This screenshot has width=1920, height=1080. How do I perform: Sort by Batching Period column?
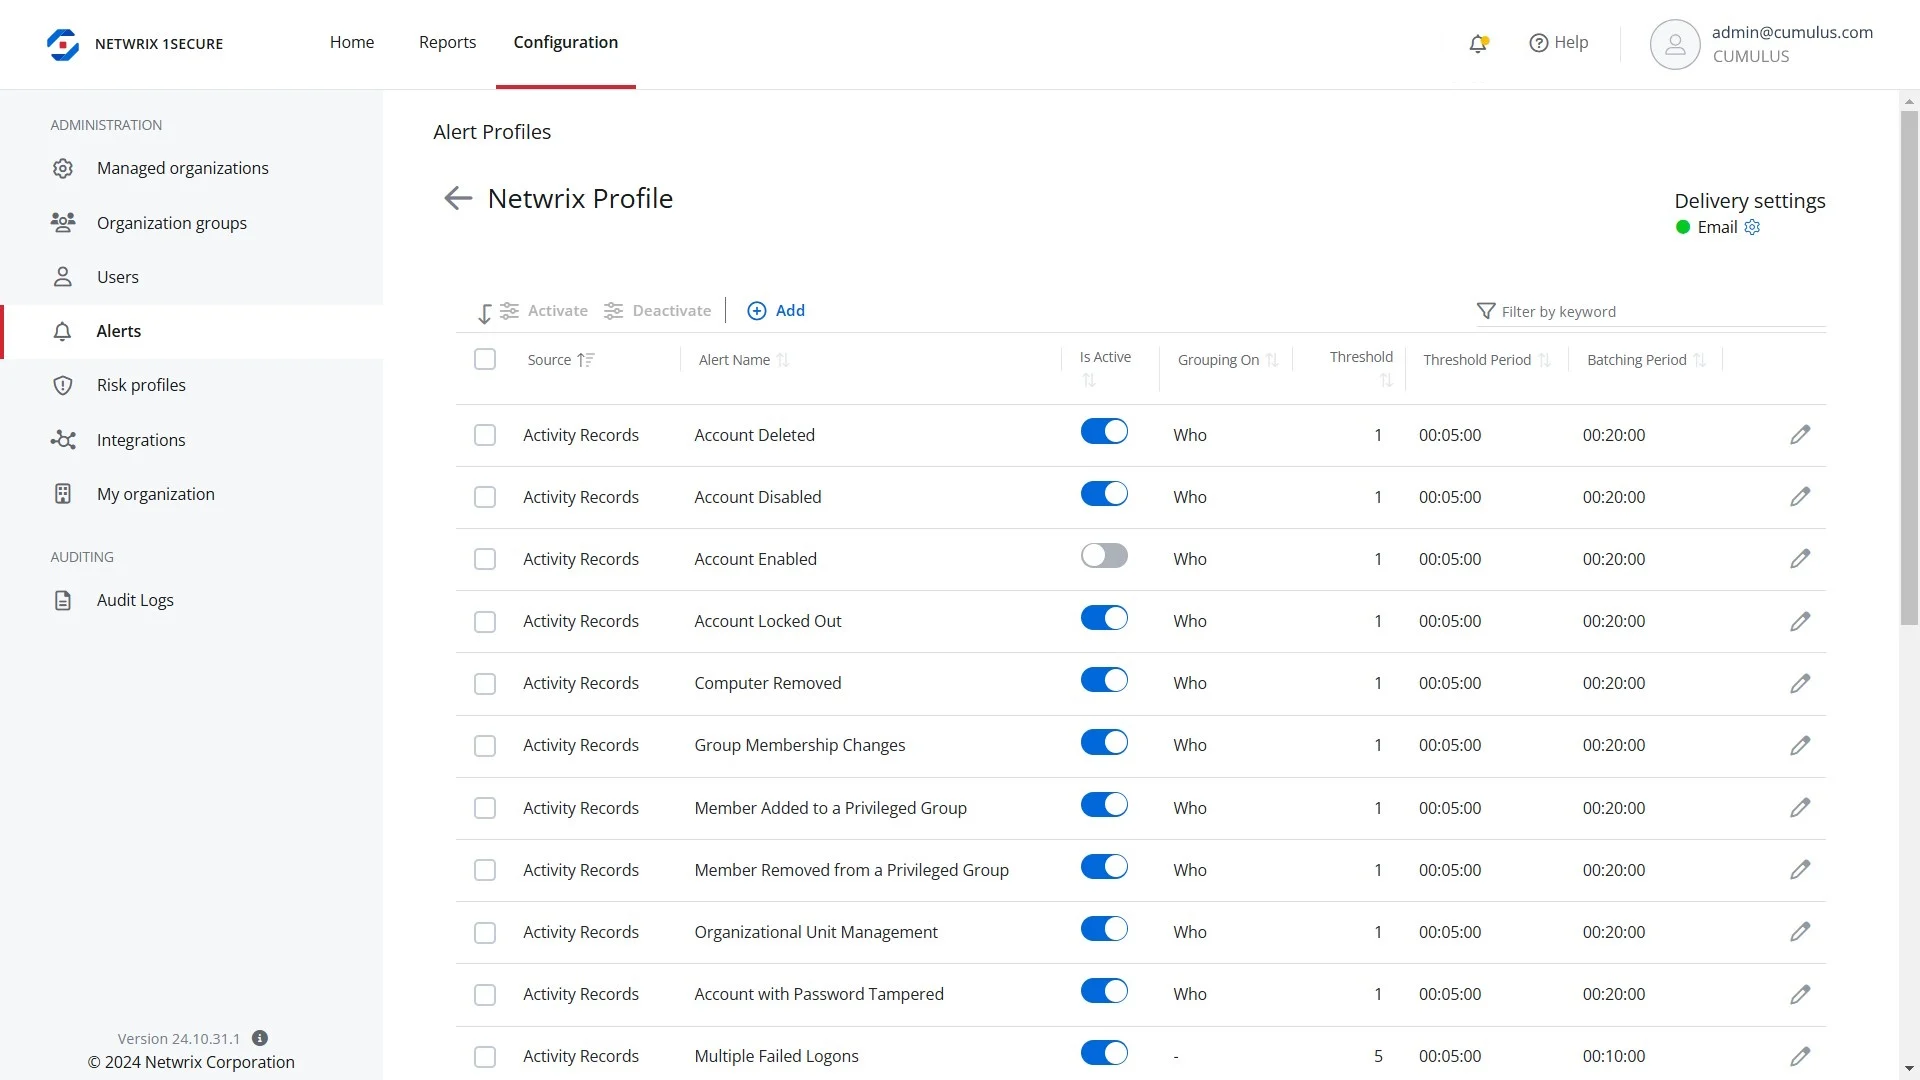click(1647, 360)
